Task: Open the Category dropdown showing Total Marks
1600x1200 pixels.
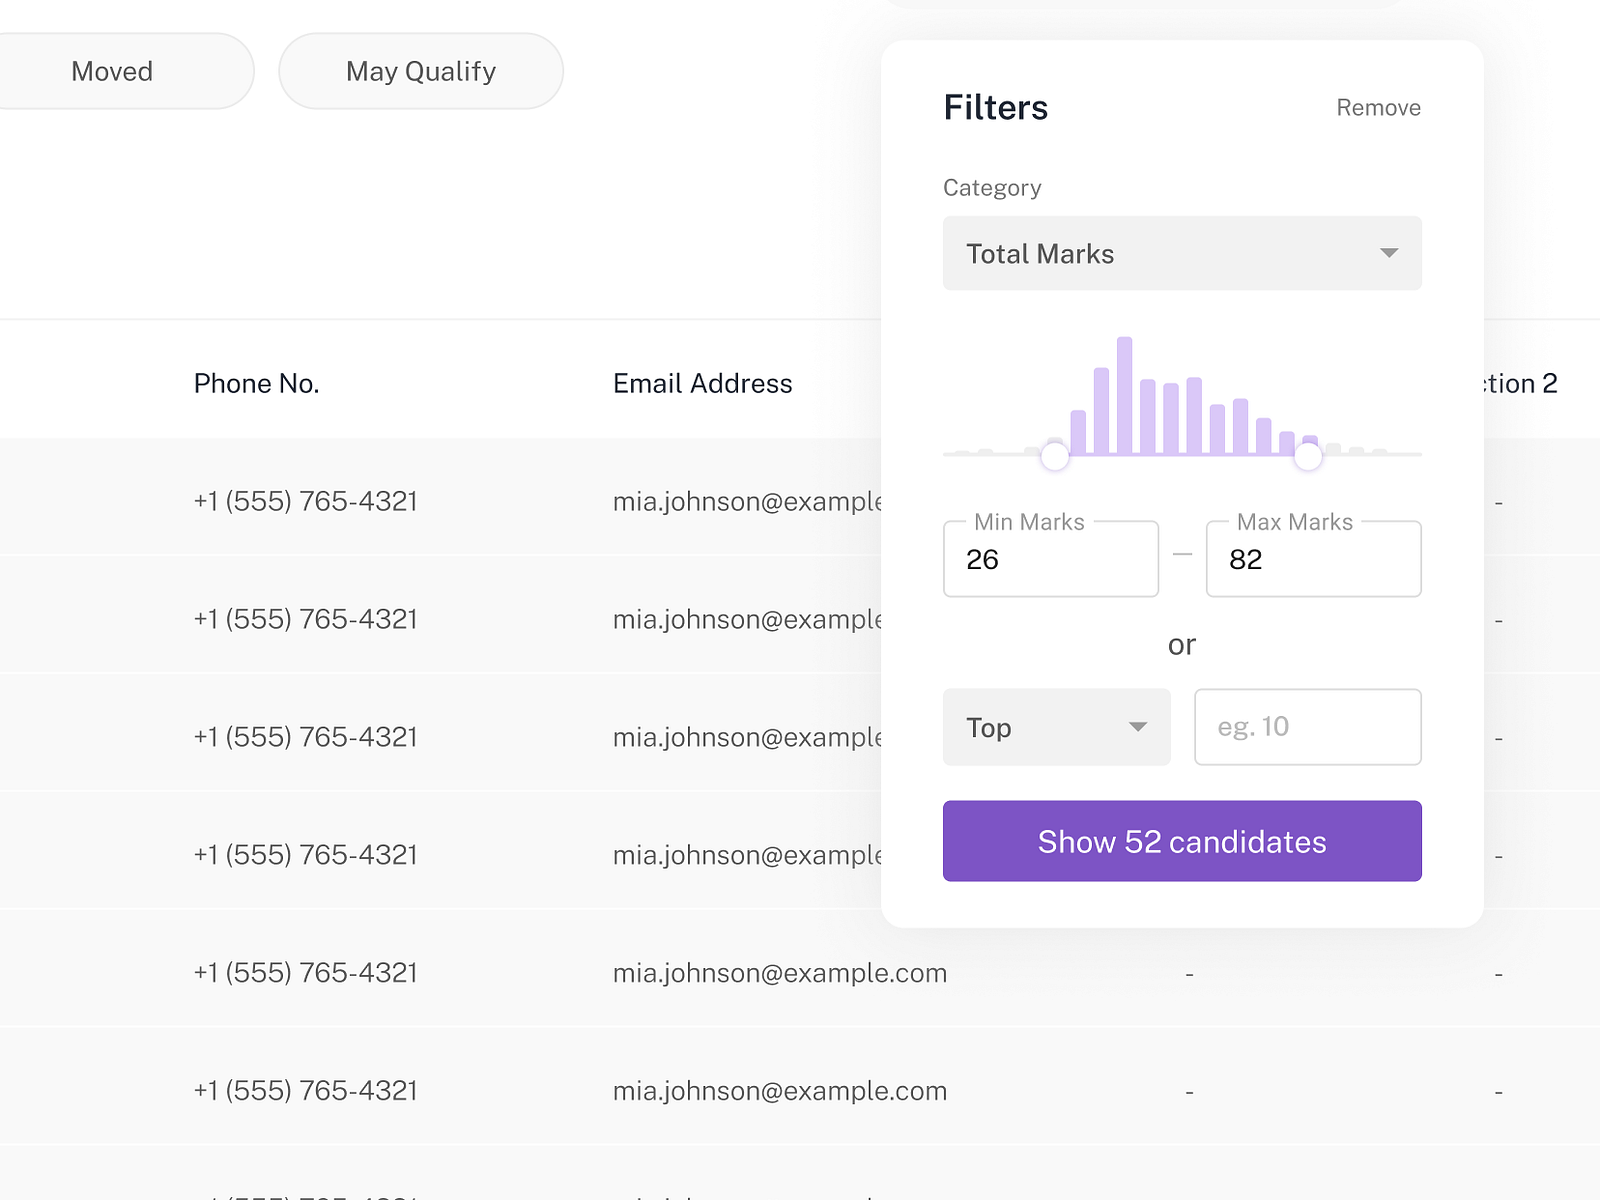Action: coord(1182,253)
